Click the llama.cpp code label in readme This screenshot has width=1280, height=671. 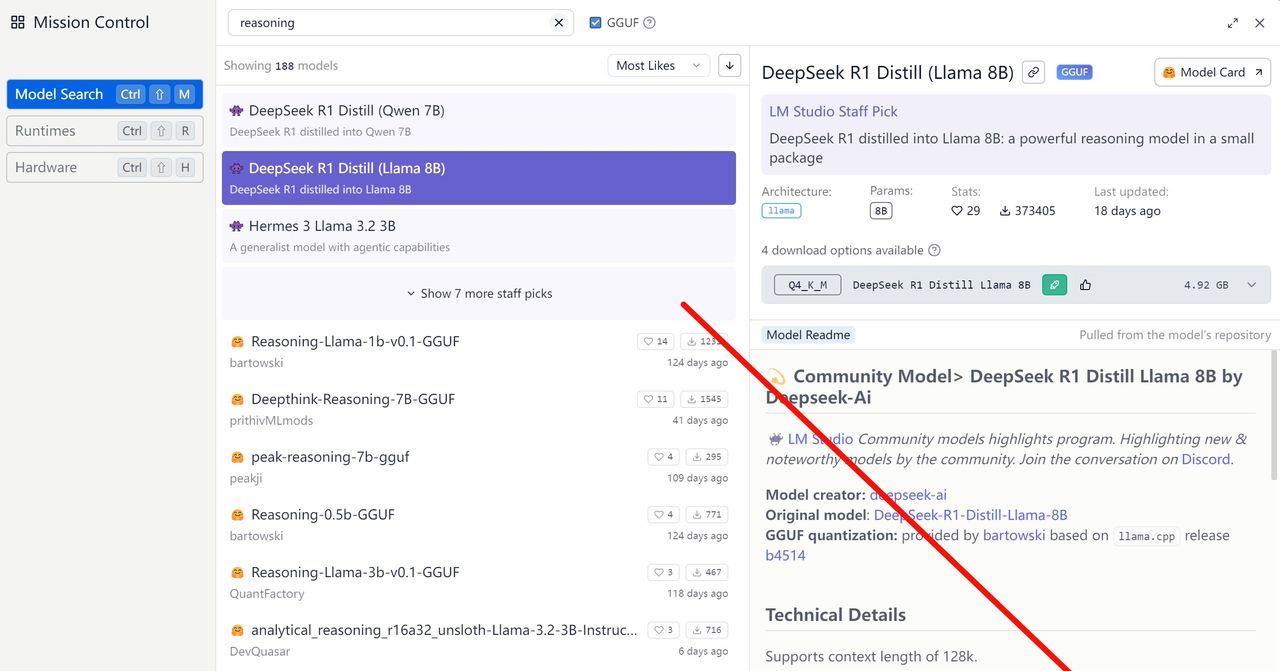[1149, 536]
